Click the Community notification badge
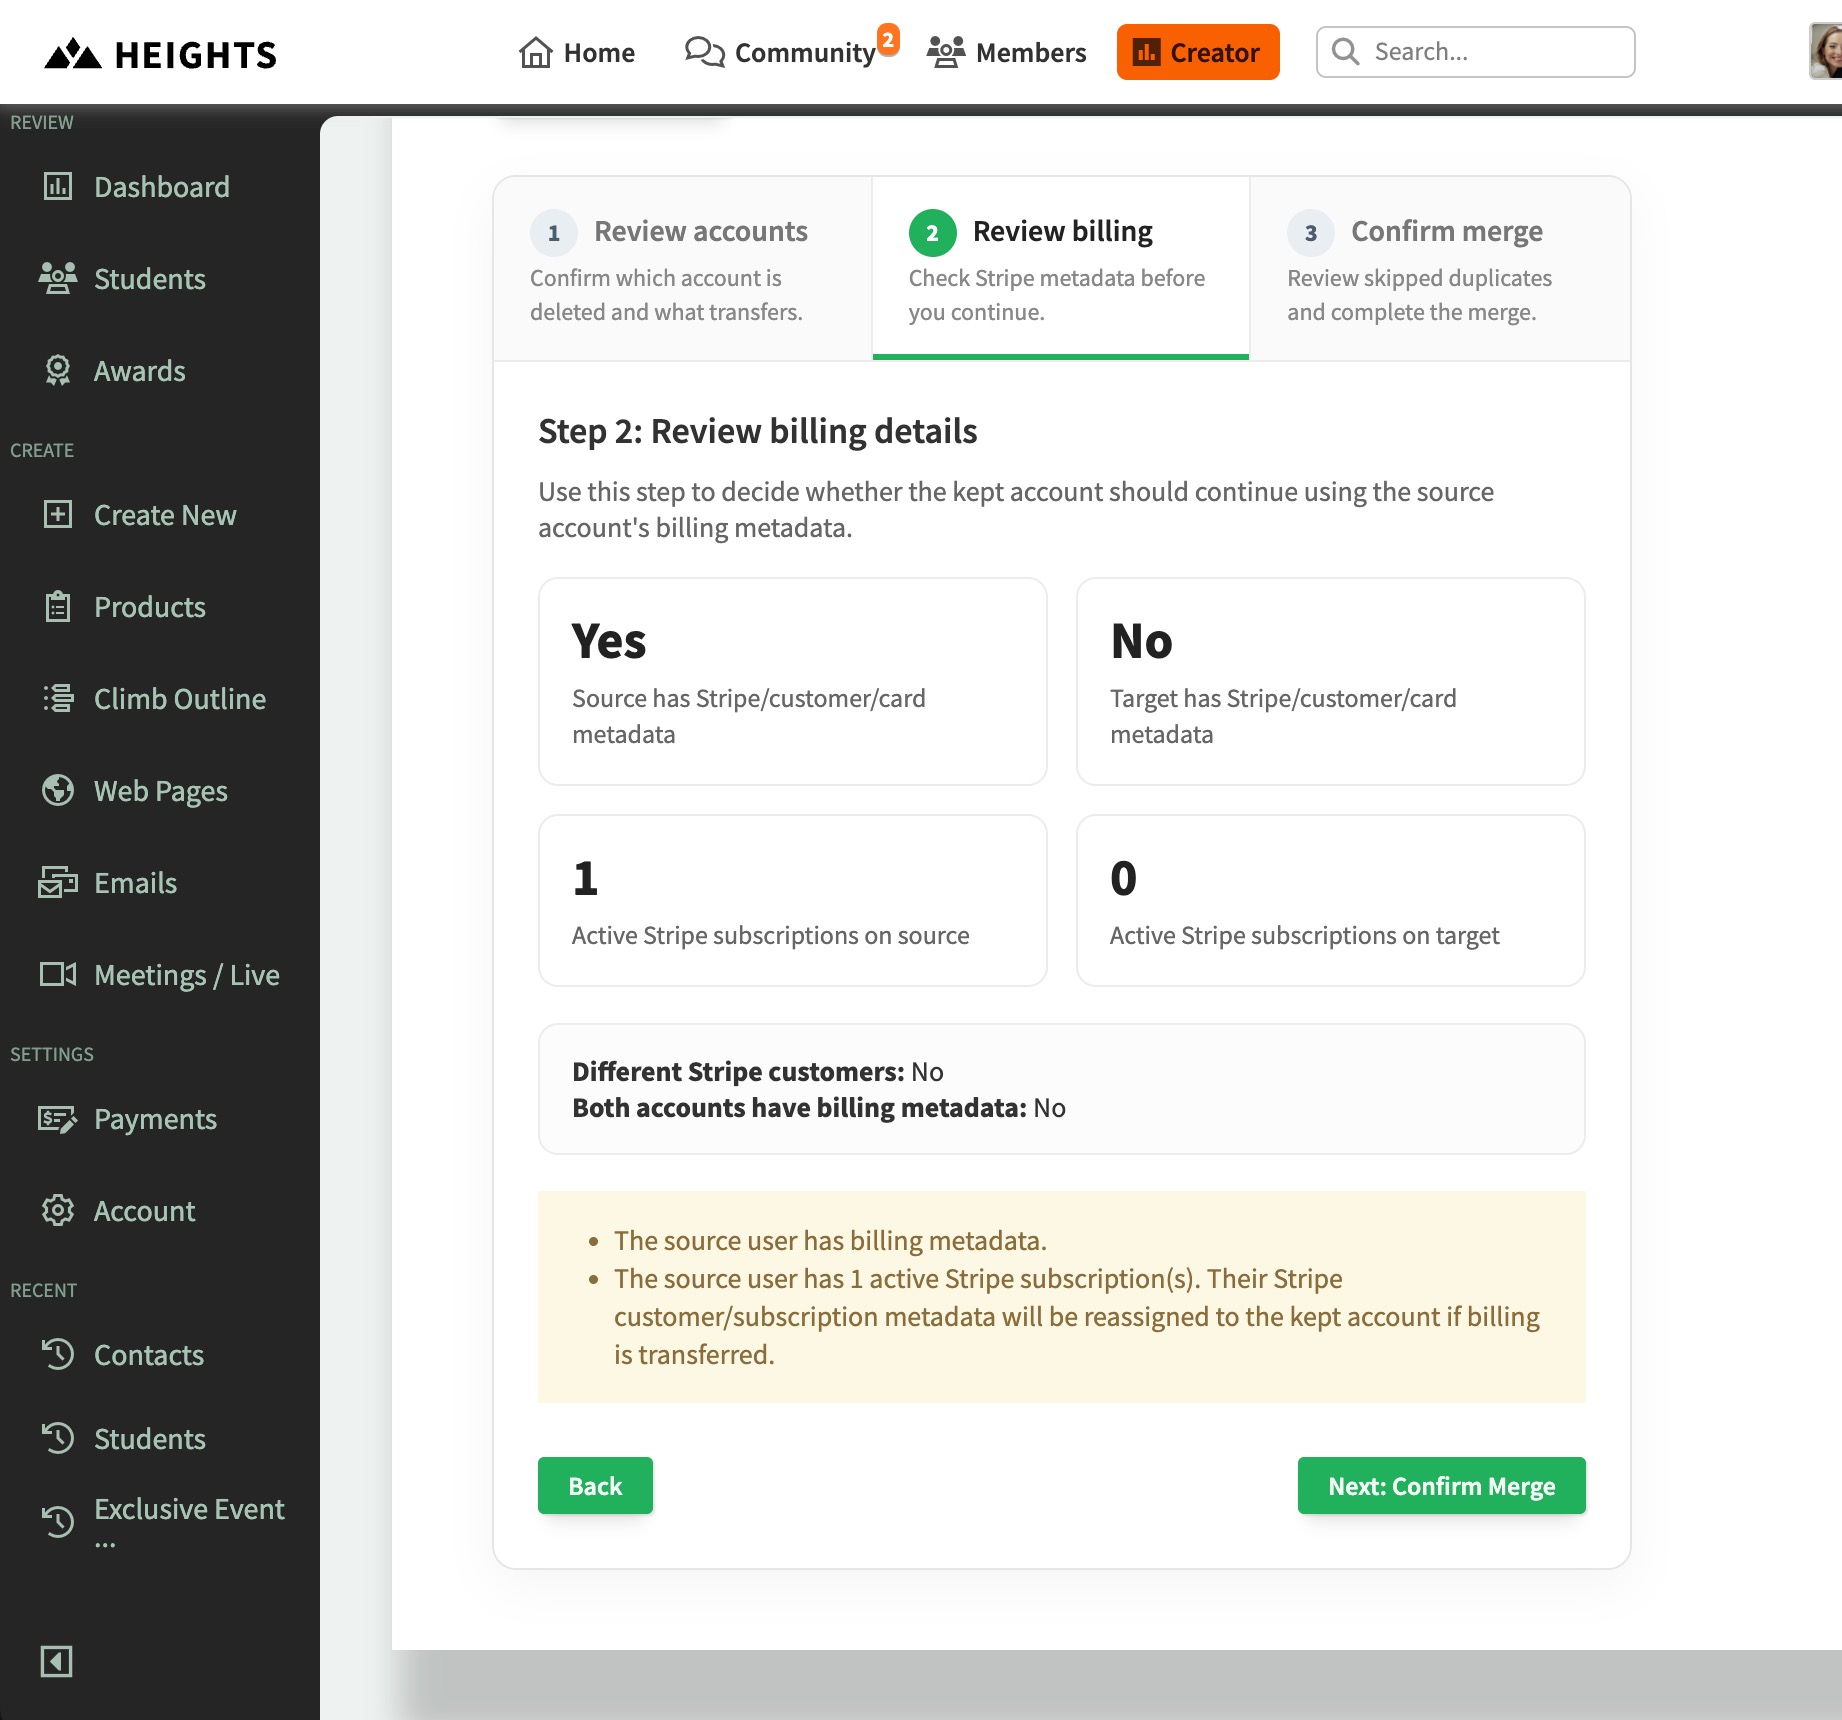The height and width of the screenshot is (1720, 1842). (x=888, y=40)
